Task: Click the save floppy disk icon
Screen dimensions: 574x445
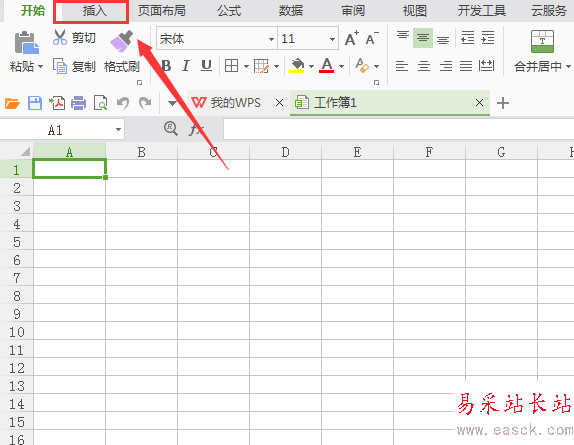Action: tap(35, 103)
